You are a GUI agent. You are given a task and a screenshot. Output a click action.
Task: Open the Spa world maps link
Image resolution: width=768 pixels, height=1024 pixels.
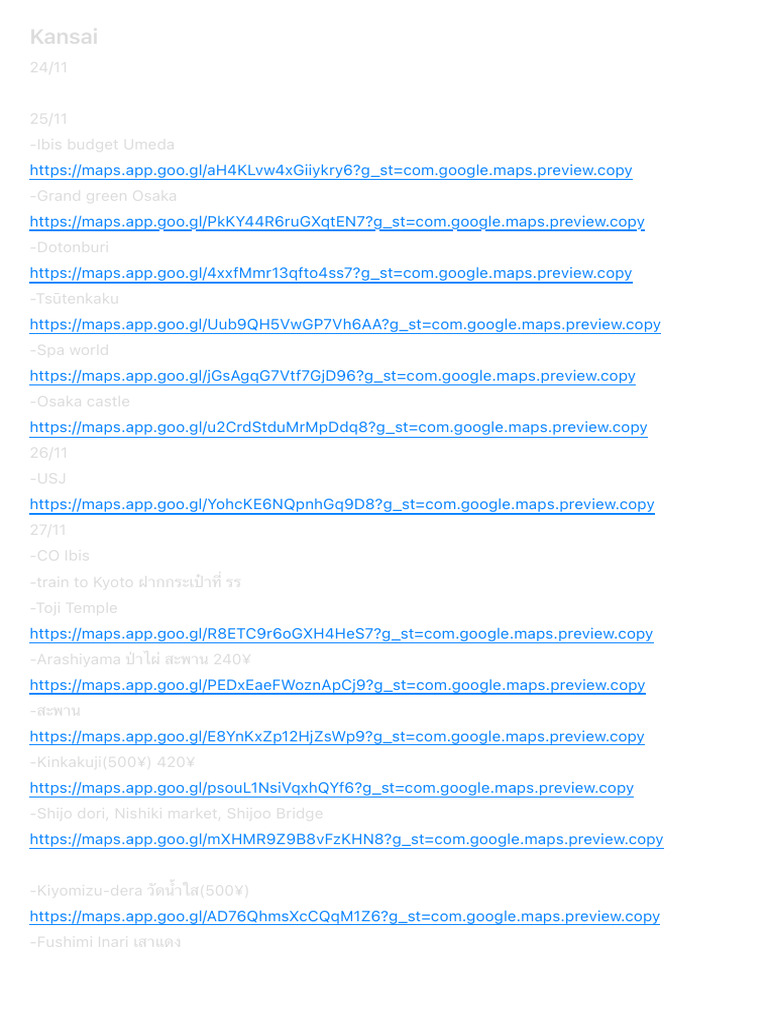pos(332,376)
